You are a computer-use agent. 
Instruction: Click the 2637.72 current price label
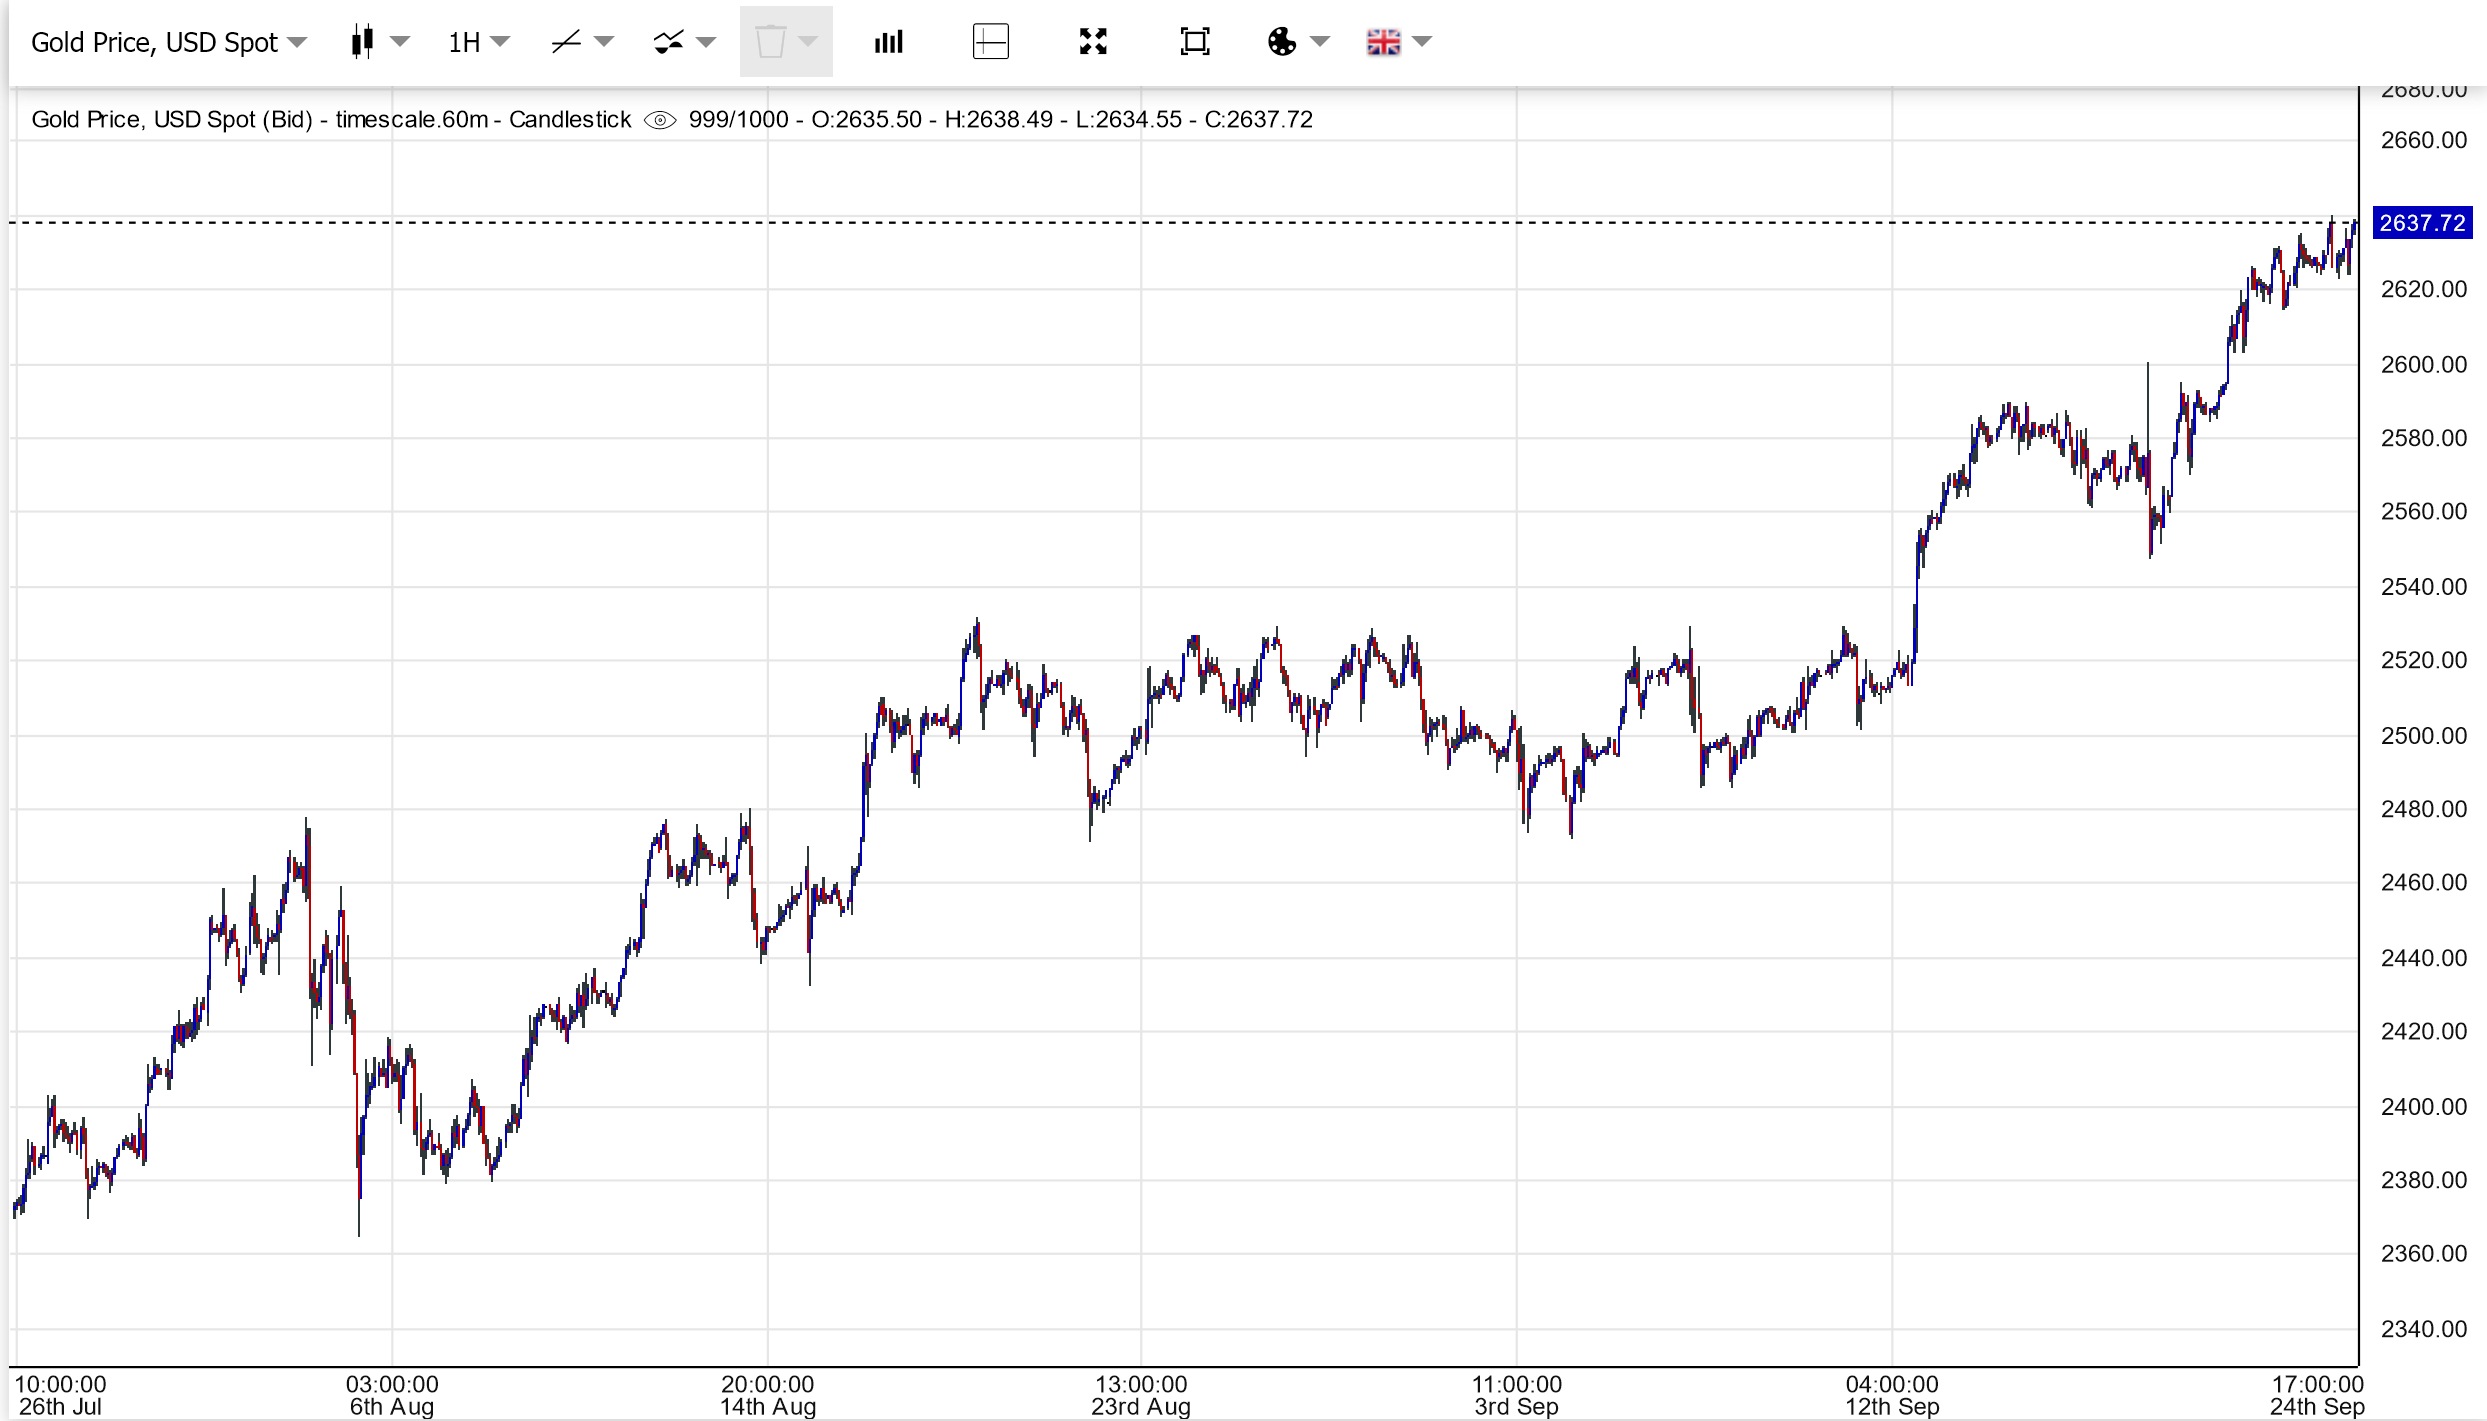click(2422, 223)
